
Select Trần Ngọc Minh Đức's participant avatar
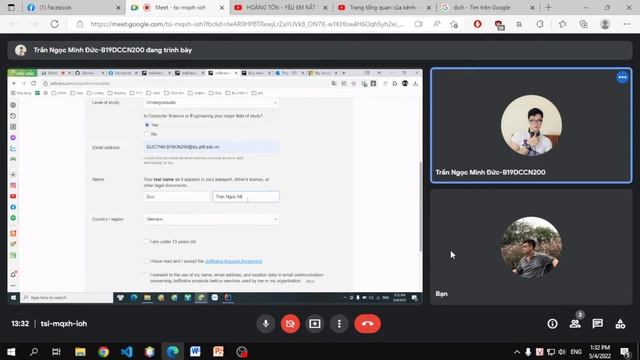[531, 126]
